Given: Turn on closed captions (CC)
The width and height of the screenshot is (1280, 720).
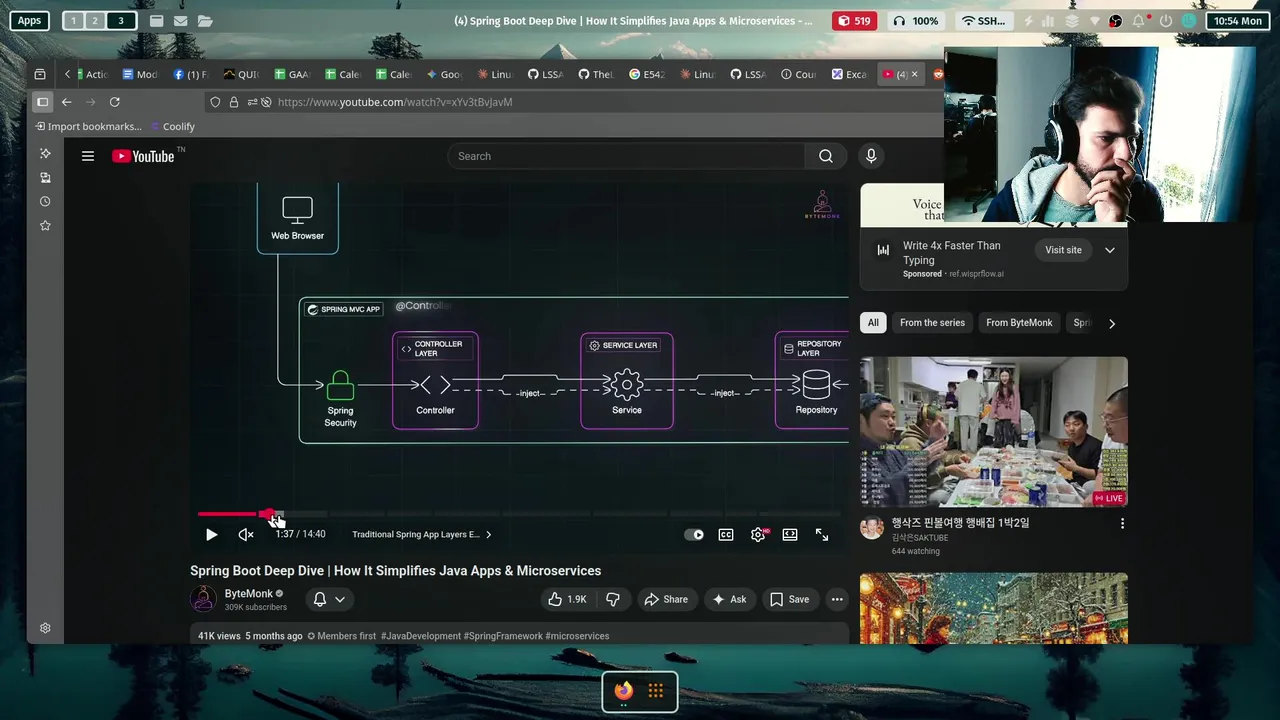Looking at the screenshot, I should tap(726, 535).
